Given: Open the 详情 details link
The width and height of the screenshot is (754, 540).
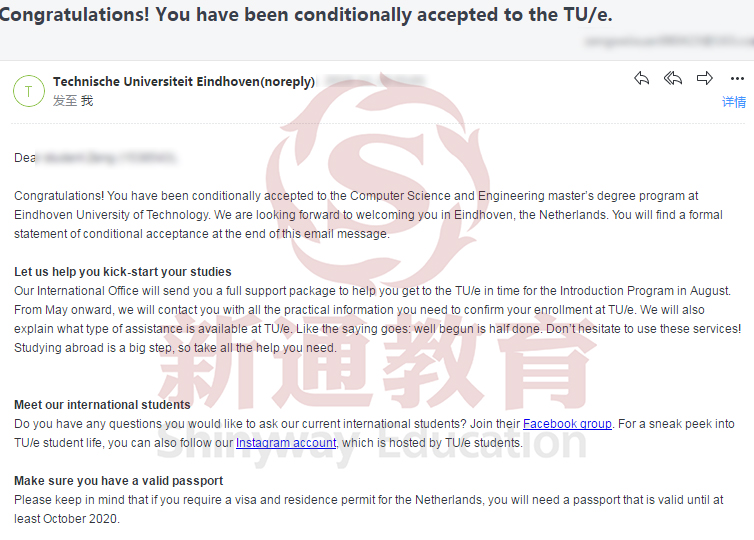Looking at the screenshot, I should click(734, 102).
